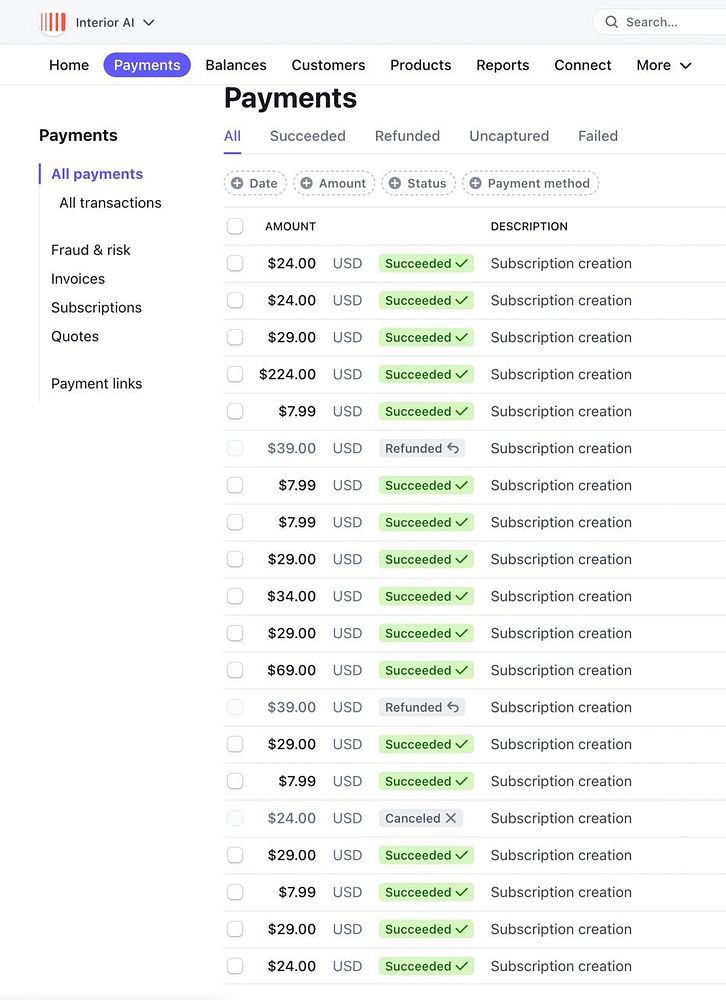
Task: Switch to the Refunded tab
Action: 407,136
